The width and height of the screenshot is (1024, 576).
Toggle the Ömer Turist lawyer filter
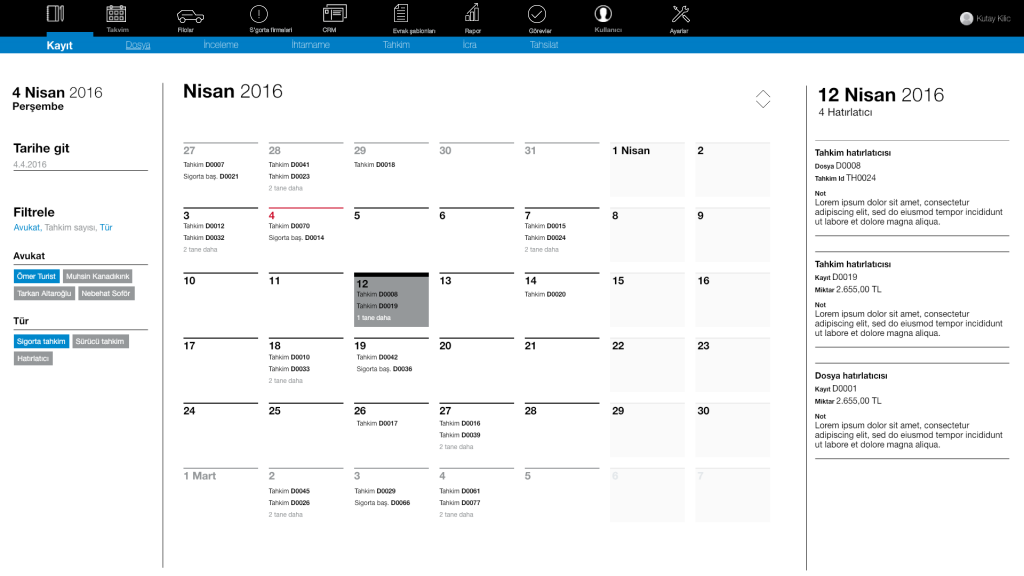click(36, 276)
